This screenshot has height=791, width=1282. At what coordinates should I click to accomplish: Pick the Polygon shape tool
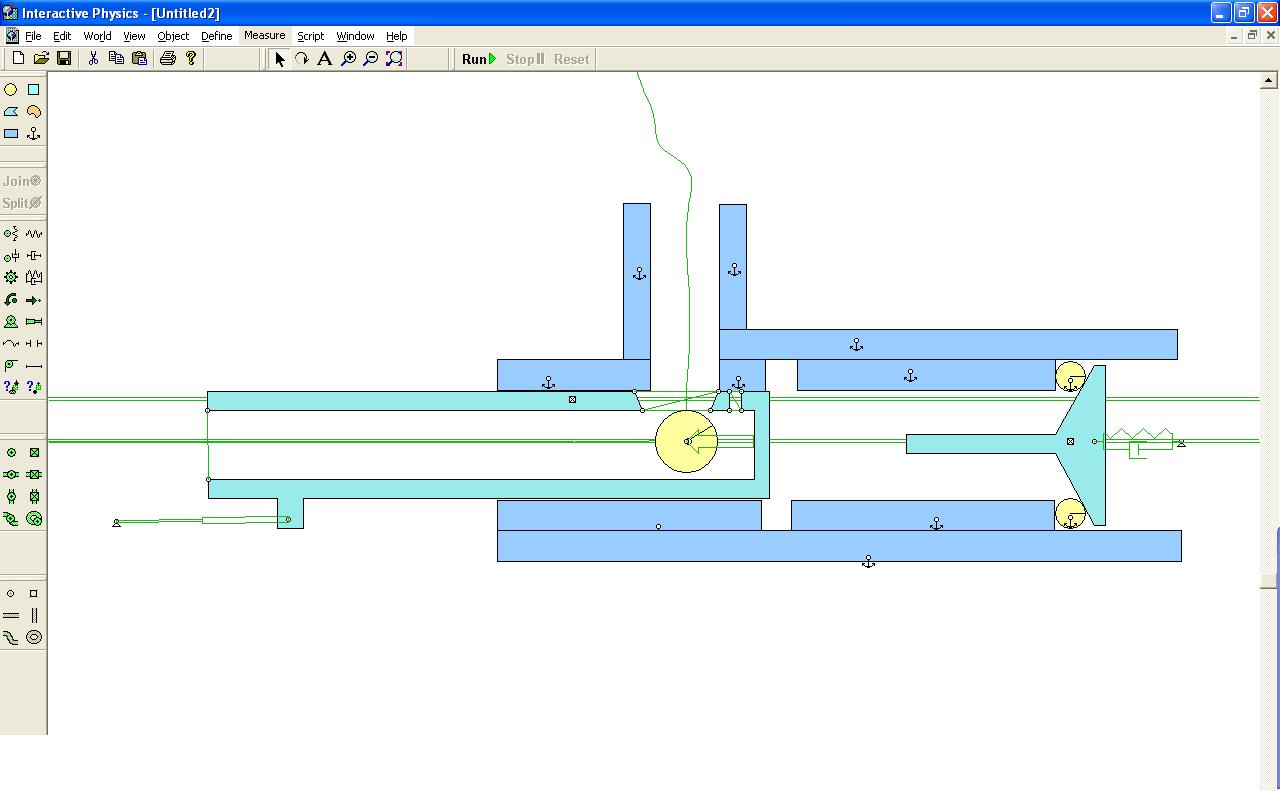click(x=11, y=111)
